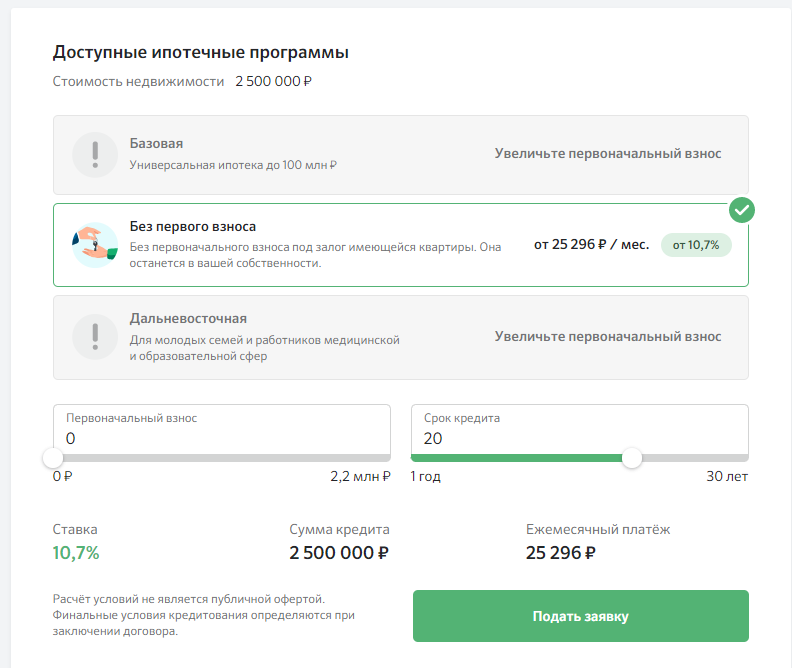Click the 30 лет maximum term label
The width and height of the screenshot is (792, 668).
(727, 477)
